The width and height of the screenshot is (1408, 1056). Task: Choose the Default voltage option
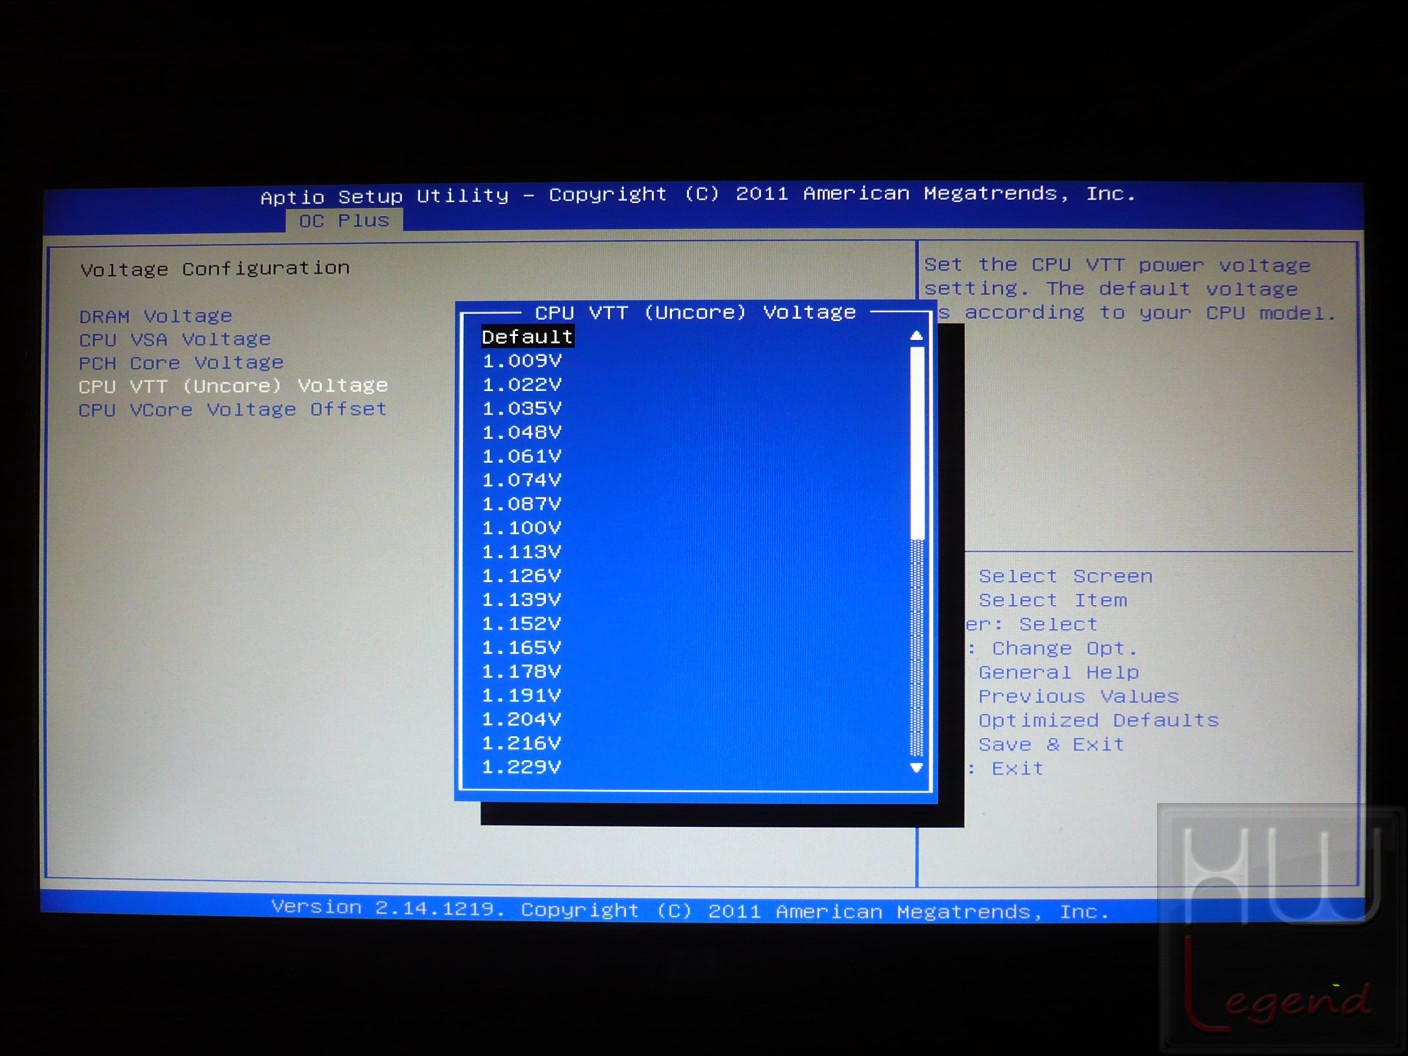pos(527,337)
